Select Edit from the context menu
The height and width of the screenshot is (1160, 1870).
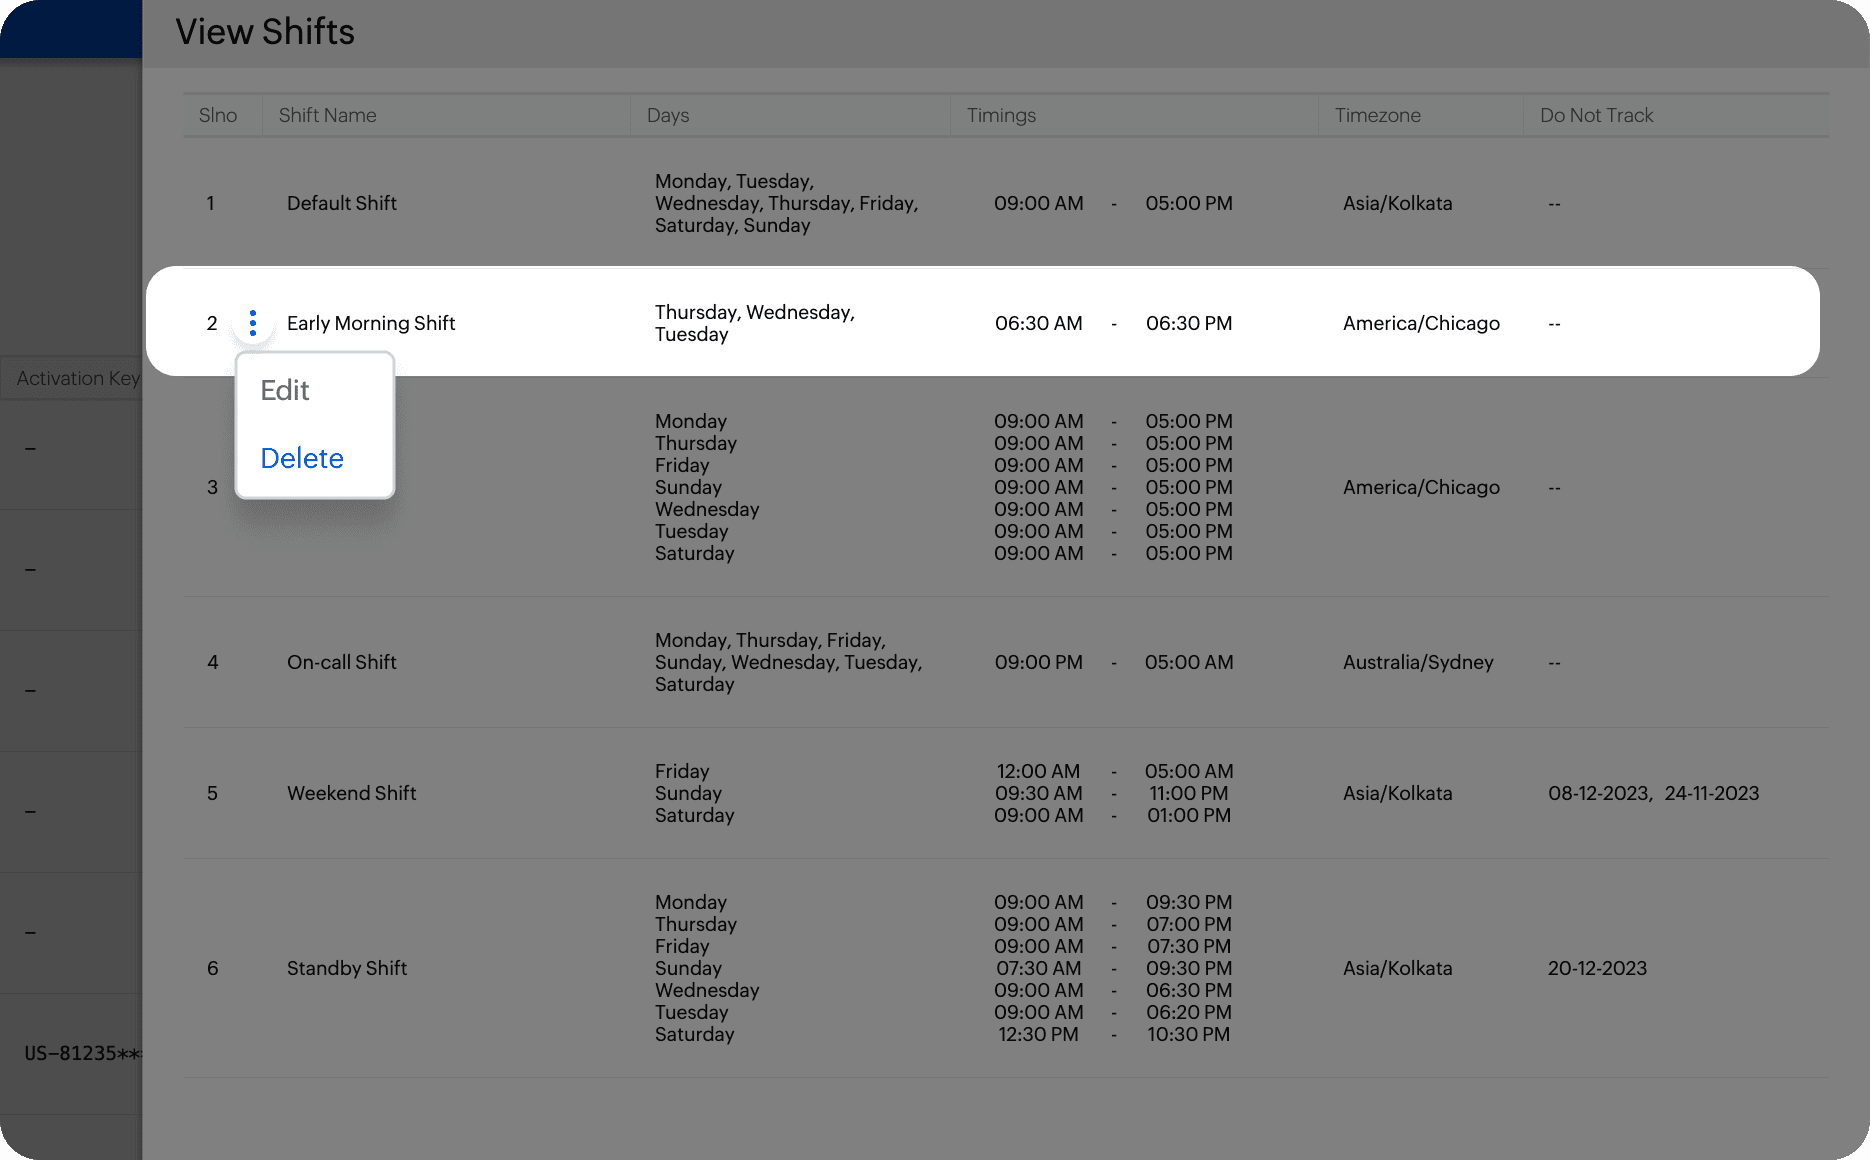tap(285, 390)
